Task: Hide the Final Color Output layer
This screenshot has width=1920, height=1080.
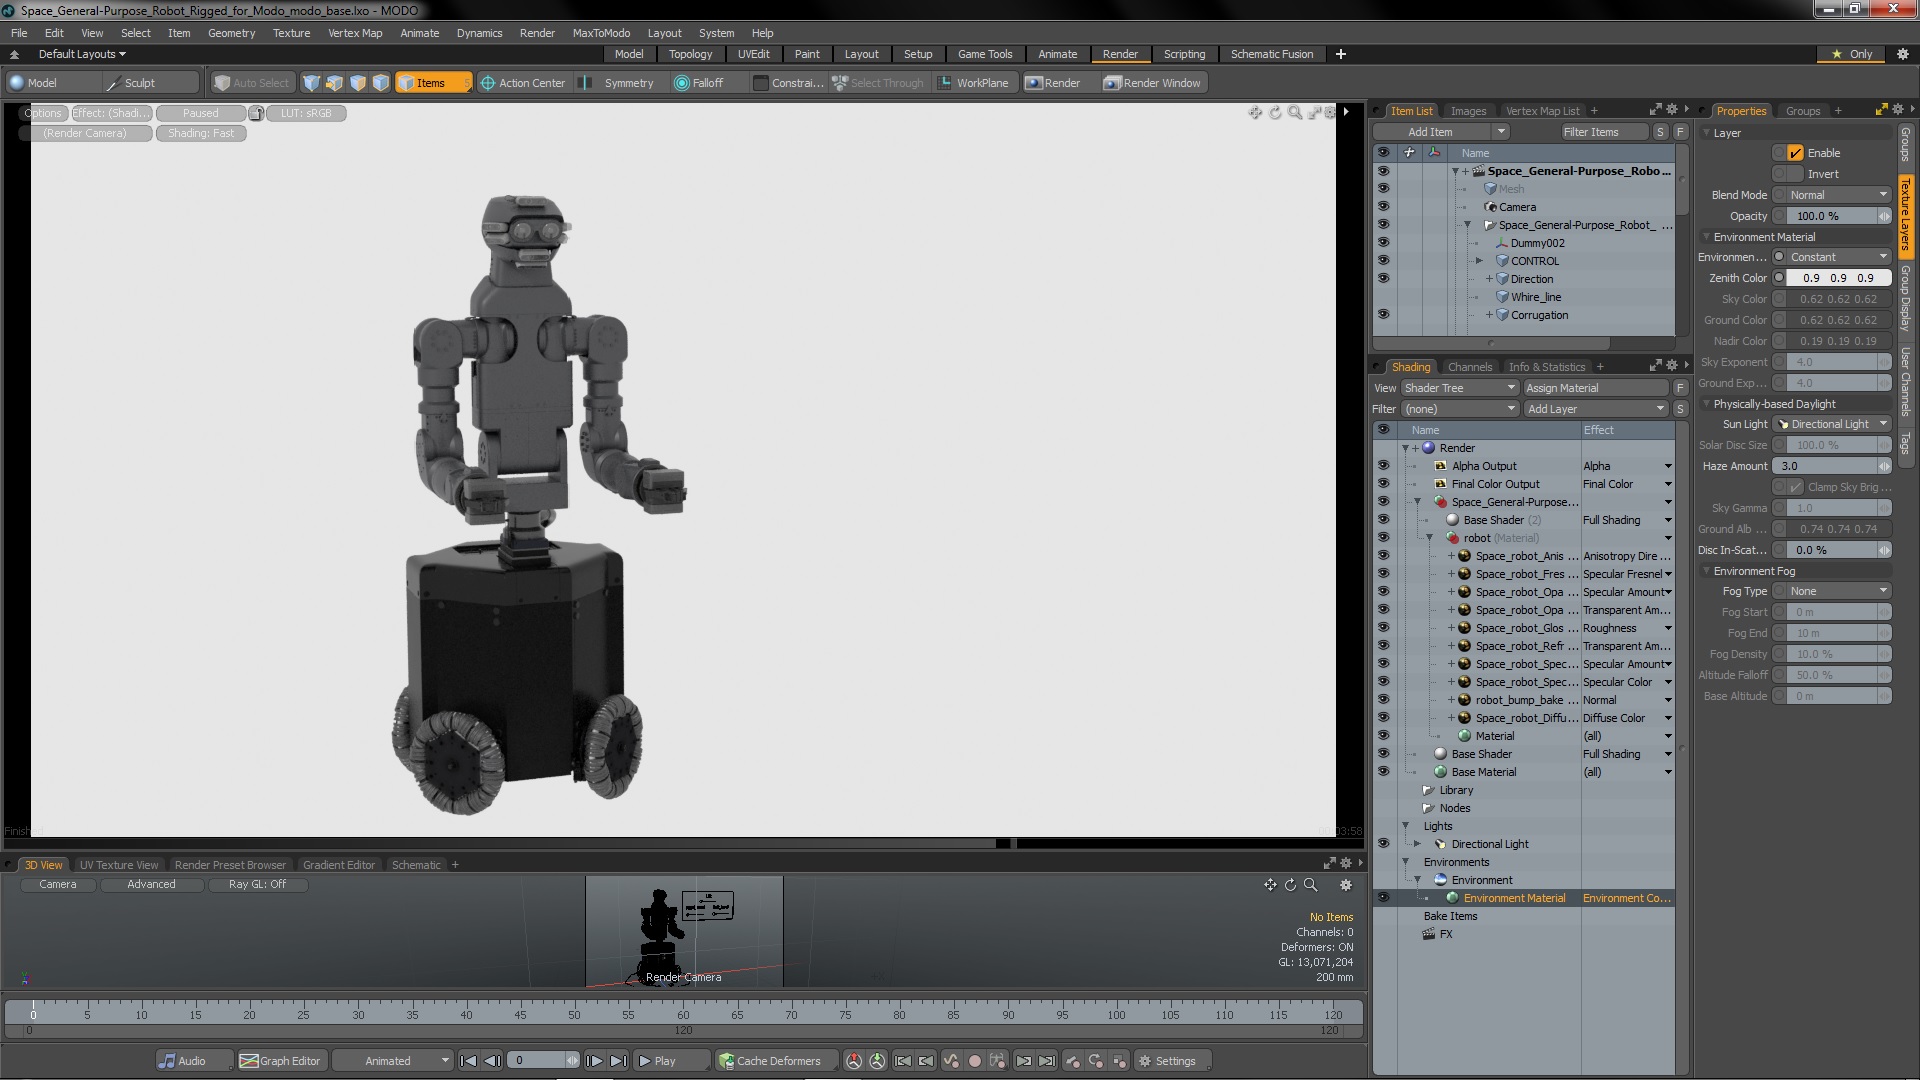Action: (1383, 484)
